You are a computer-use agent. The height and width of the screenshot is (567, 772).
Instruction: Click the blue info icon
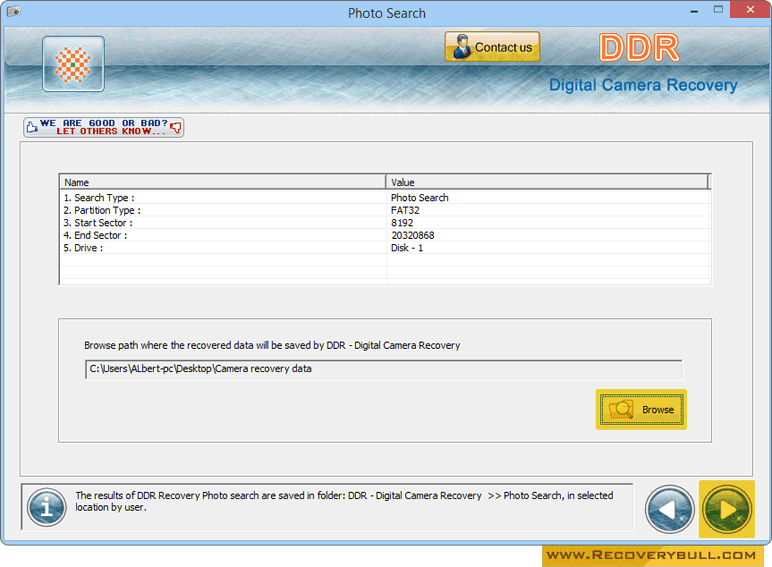click(47, 507)
